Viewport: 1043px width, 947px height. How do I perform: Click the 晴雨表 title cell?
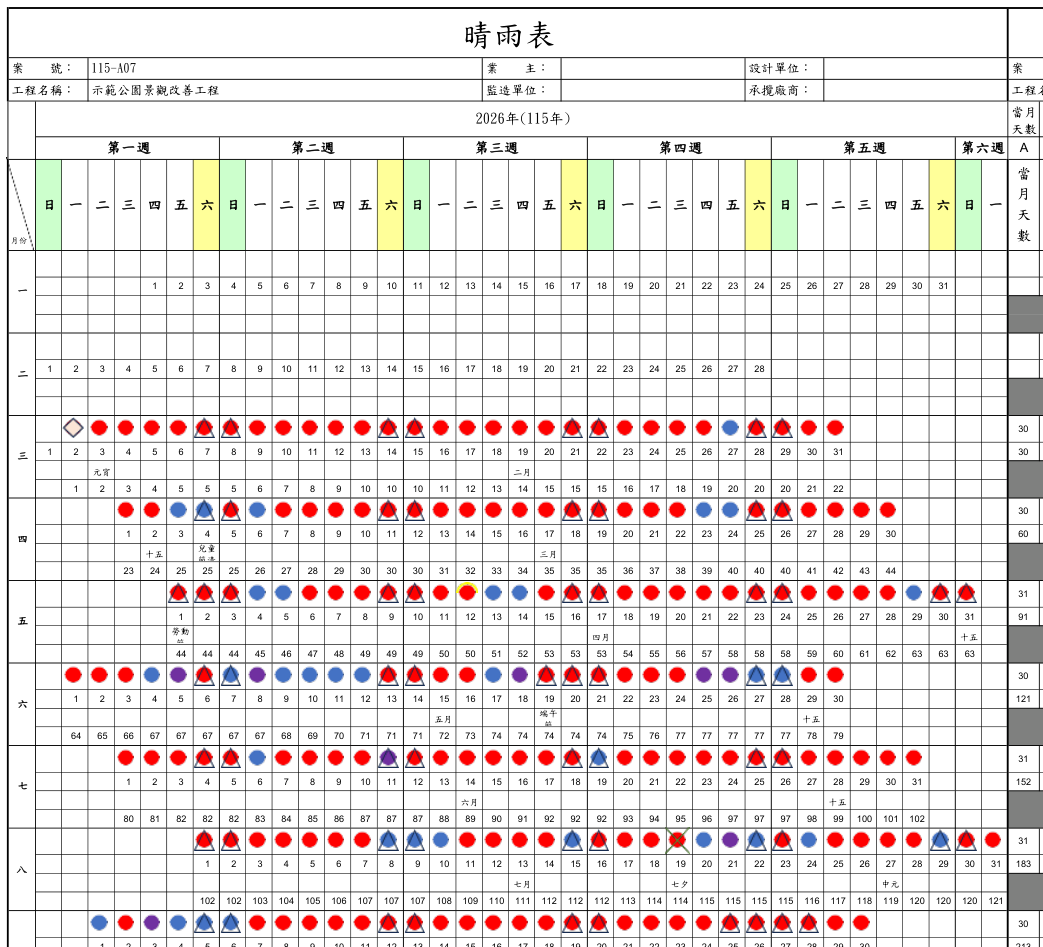508,34
